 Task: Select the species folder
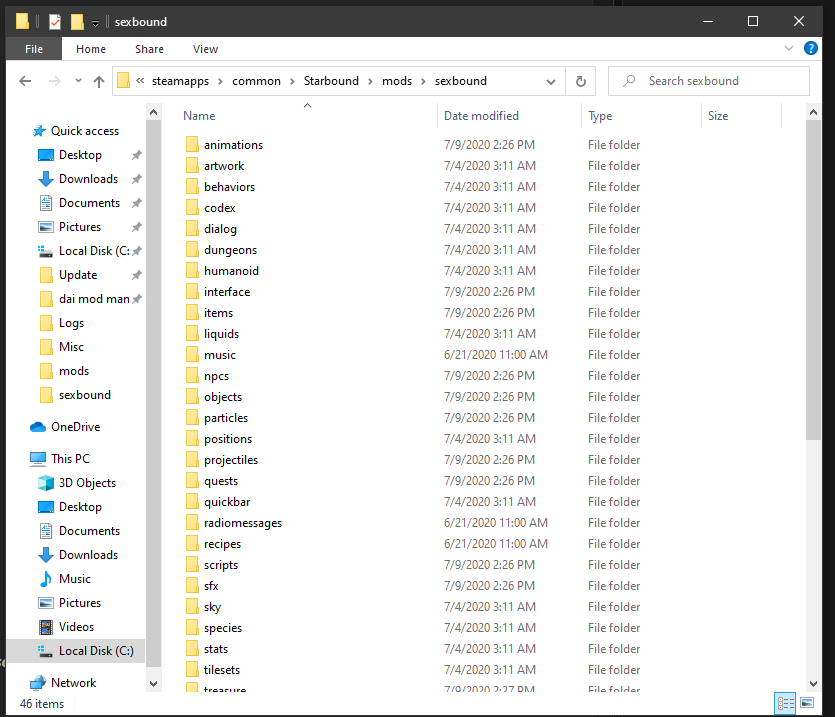click(x=223, y=628)
